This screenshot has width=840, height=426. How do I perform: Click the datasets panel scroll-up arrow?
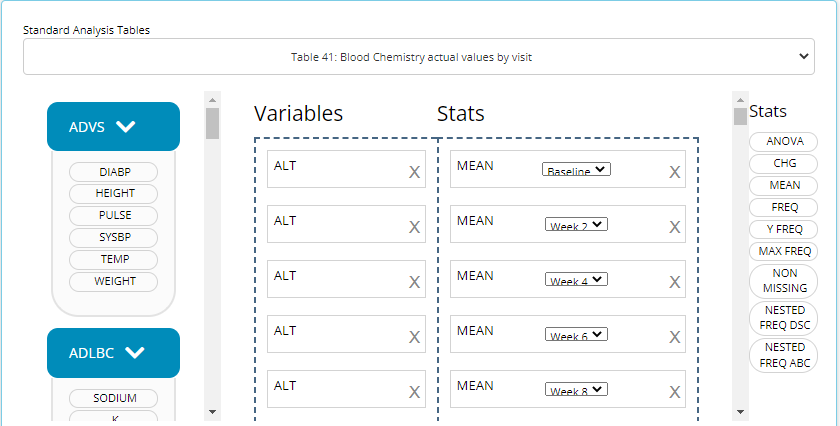[212, 100]
